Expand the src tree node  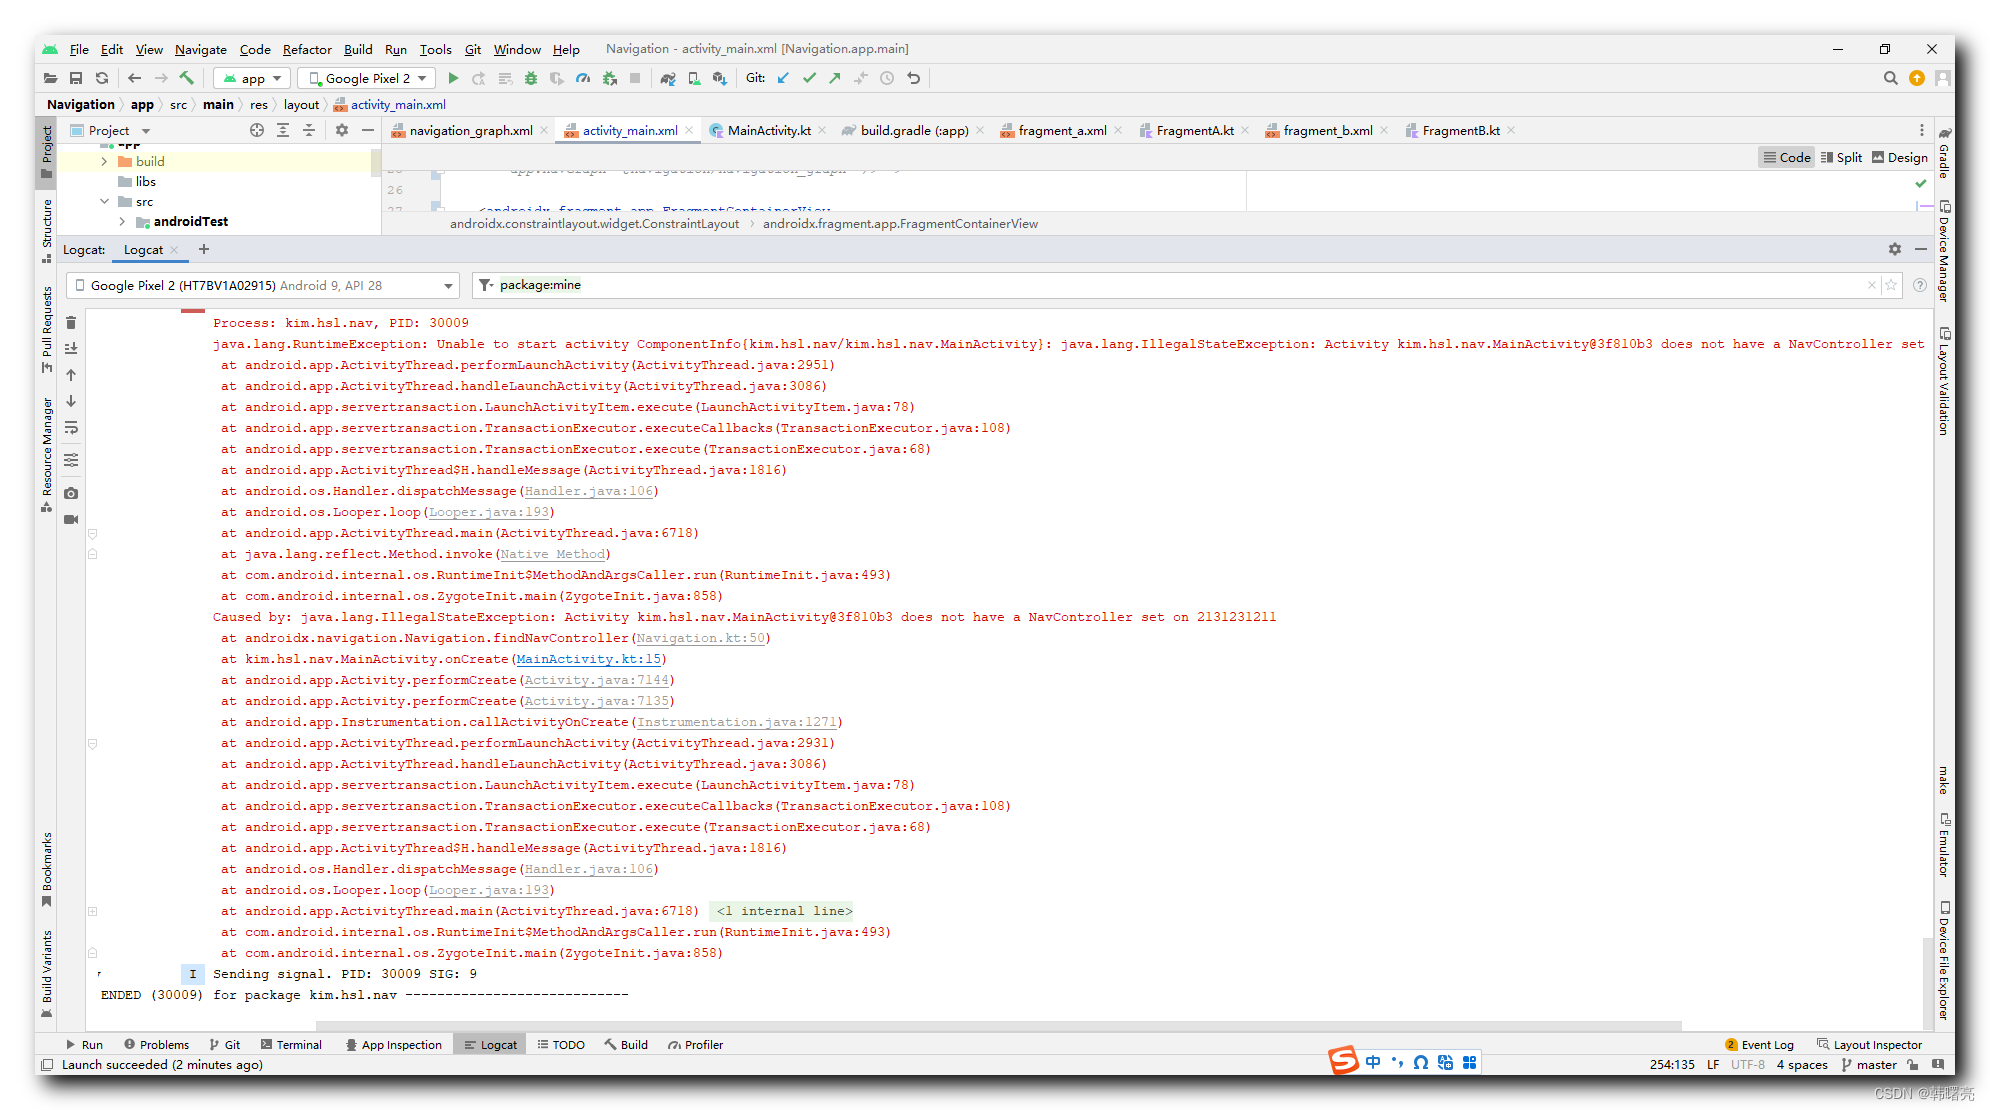tap(103, 202)
